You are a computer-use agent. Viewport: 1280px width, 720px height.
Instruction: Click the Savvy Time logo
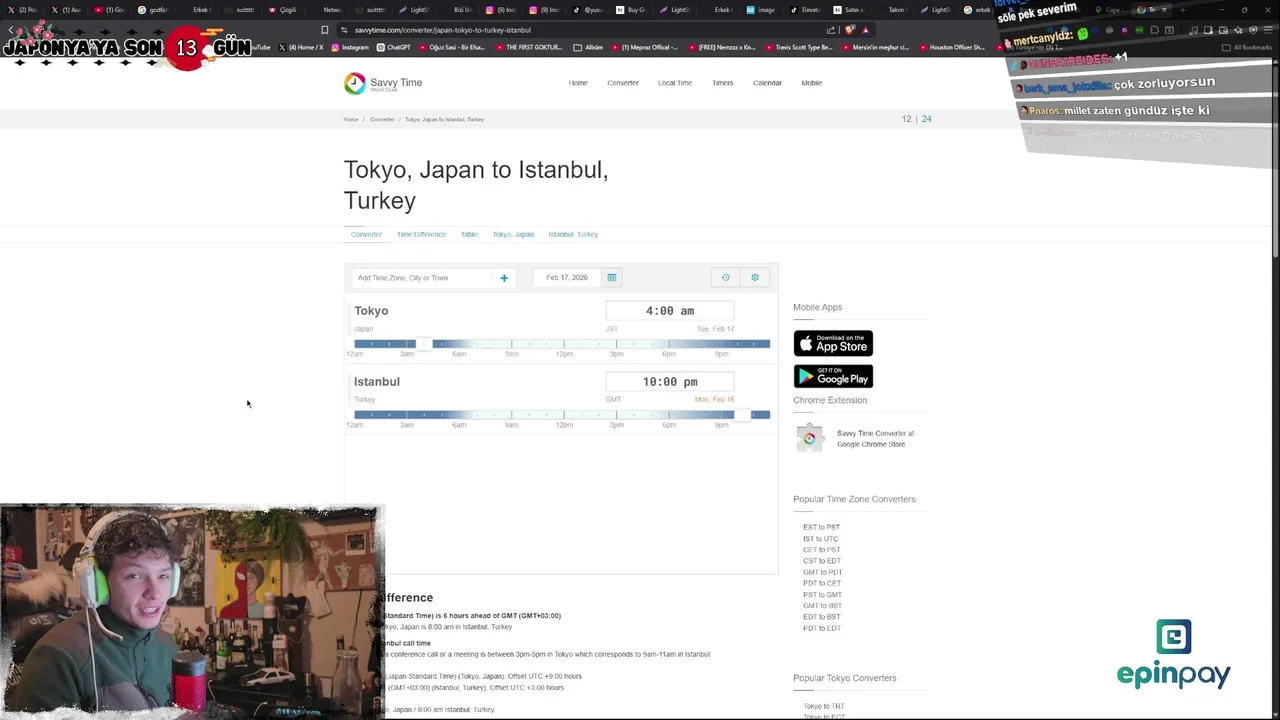pyautogui.click(x=383, y=83)
